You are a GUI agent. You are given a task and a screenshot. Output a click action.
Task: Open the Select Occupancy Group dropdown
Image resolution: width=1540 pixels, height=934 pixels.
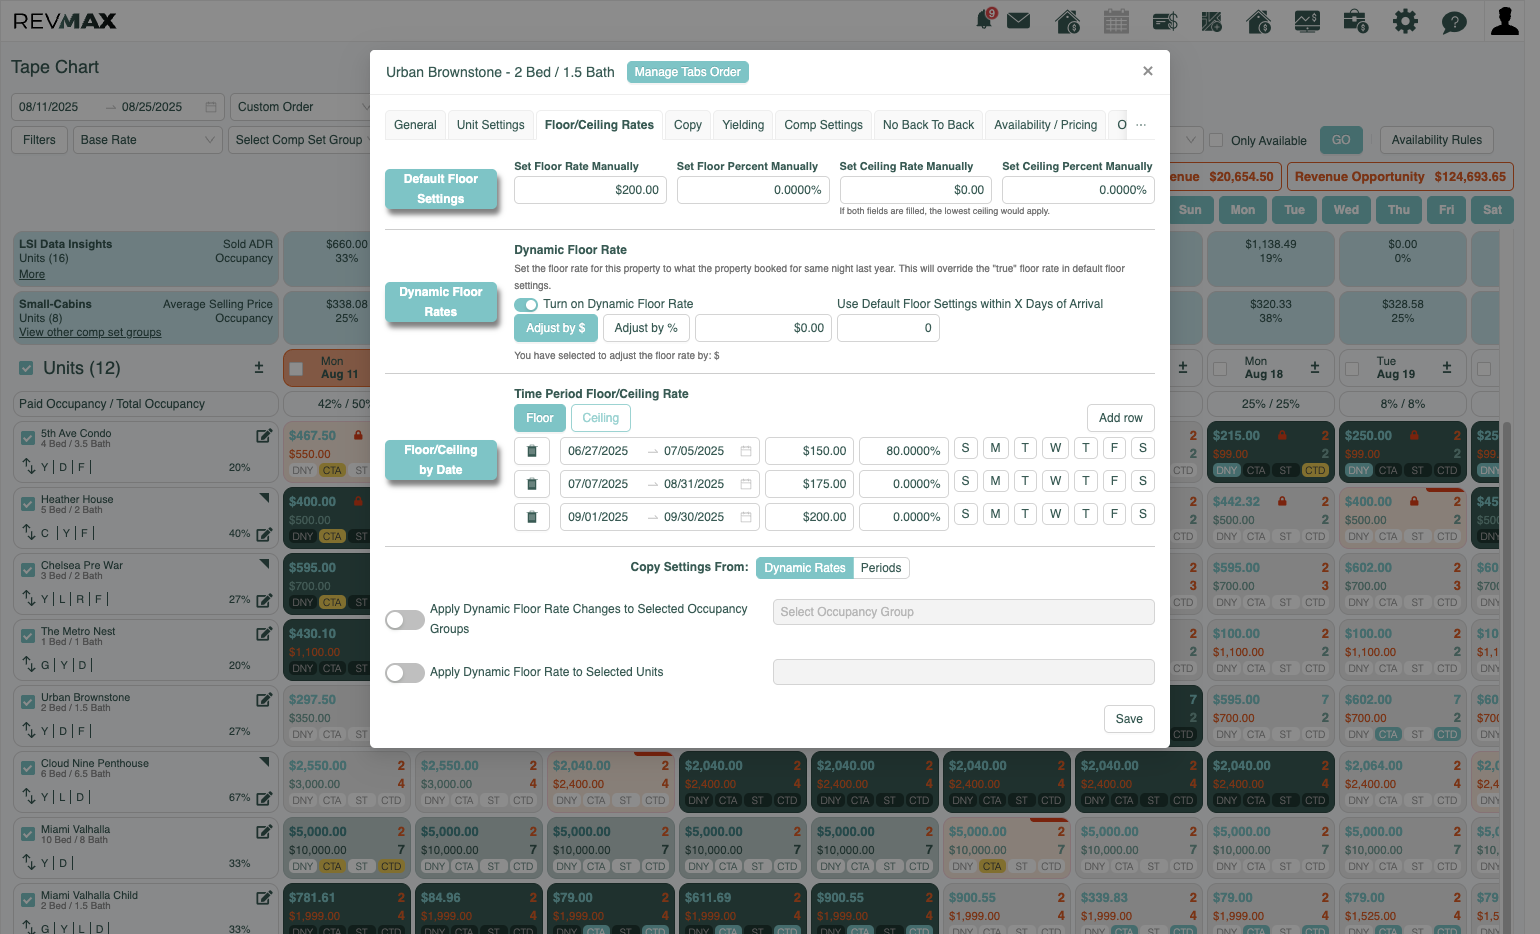[964, 612]
